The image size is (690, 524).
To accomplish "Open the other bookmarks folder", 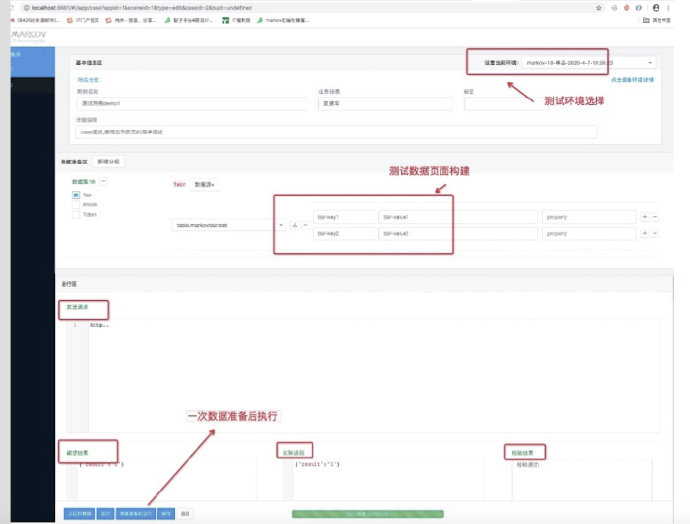I will 657,20.
